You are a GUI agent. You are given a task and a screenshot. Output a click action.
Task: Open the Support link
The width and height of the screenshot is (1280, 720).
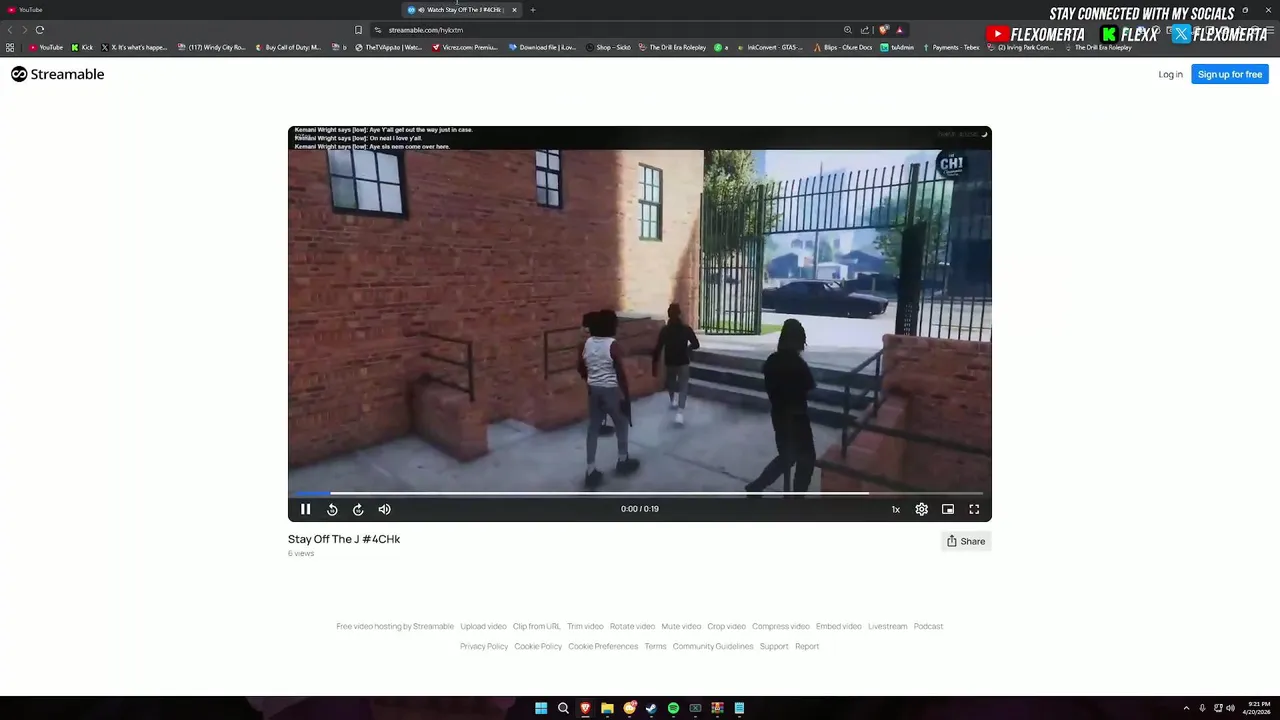pyautogui.click(x=774, y=646)
